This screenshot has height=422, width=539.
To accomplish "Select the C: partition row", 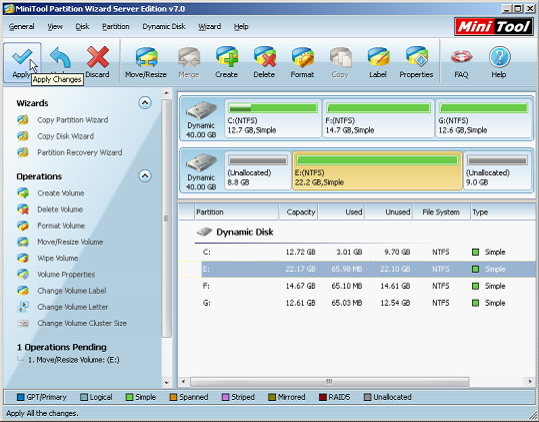I will point(357,252).
